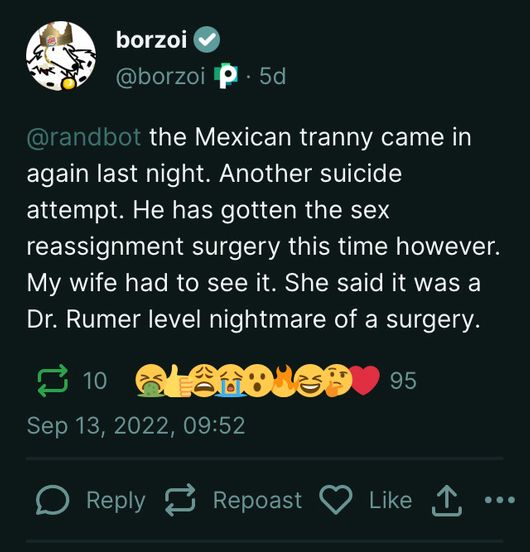Viewport: 530px width, 552px height.
Task: Click the green repost count icon
Action: tap(53, 381)
